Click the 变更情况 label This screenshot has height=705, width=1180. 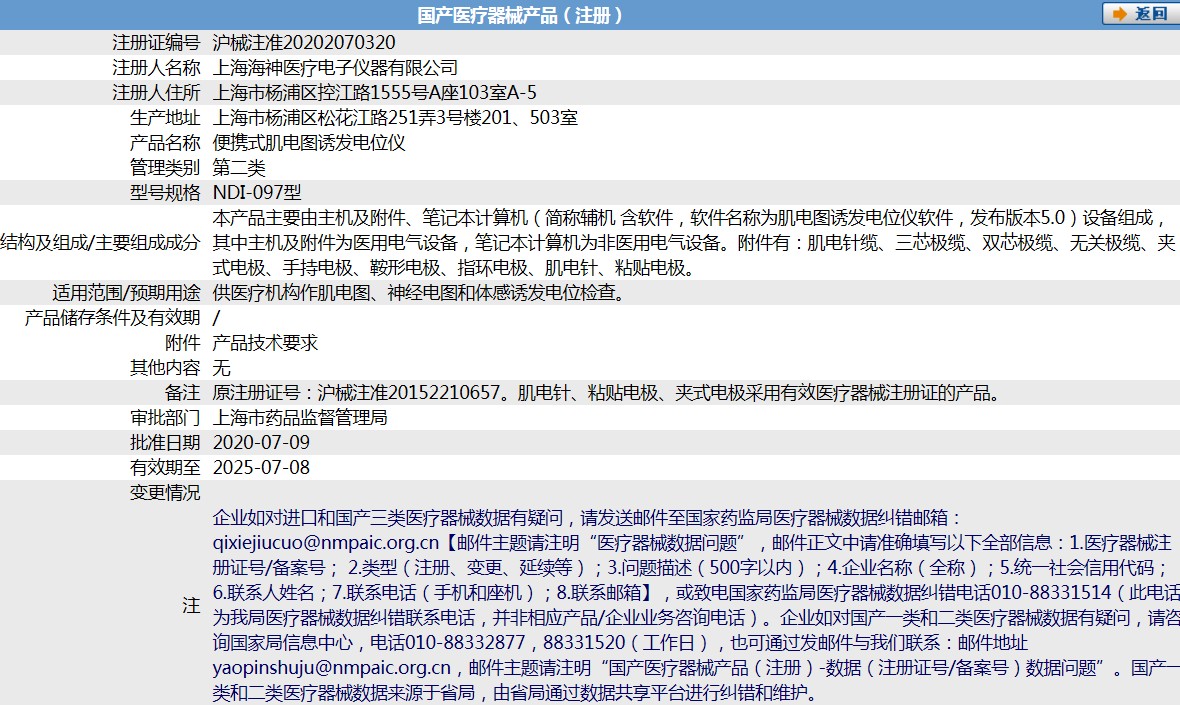coord(166,492)
